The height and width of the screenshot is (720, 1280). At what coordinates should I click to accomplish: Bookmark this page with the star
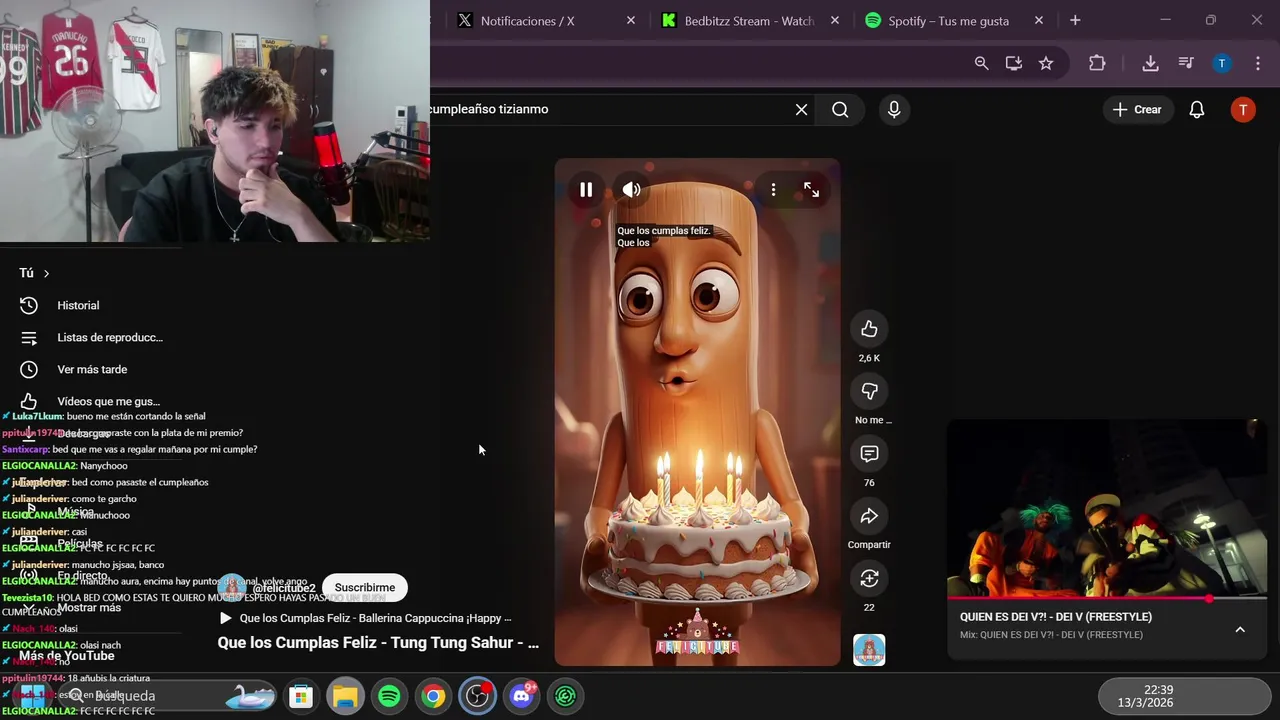(x=1045, y=63)
